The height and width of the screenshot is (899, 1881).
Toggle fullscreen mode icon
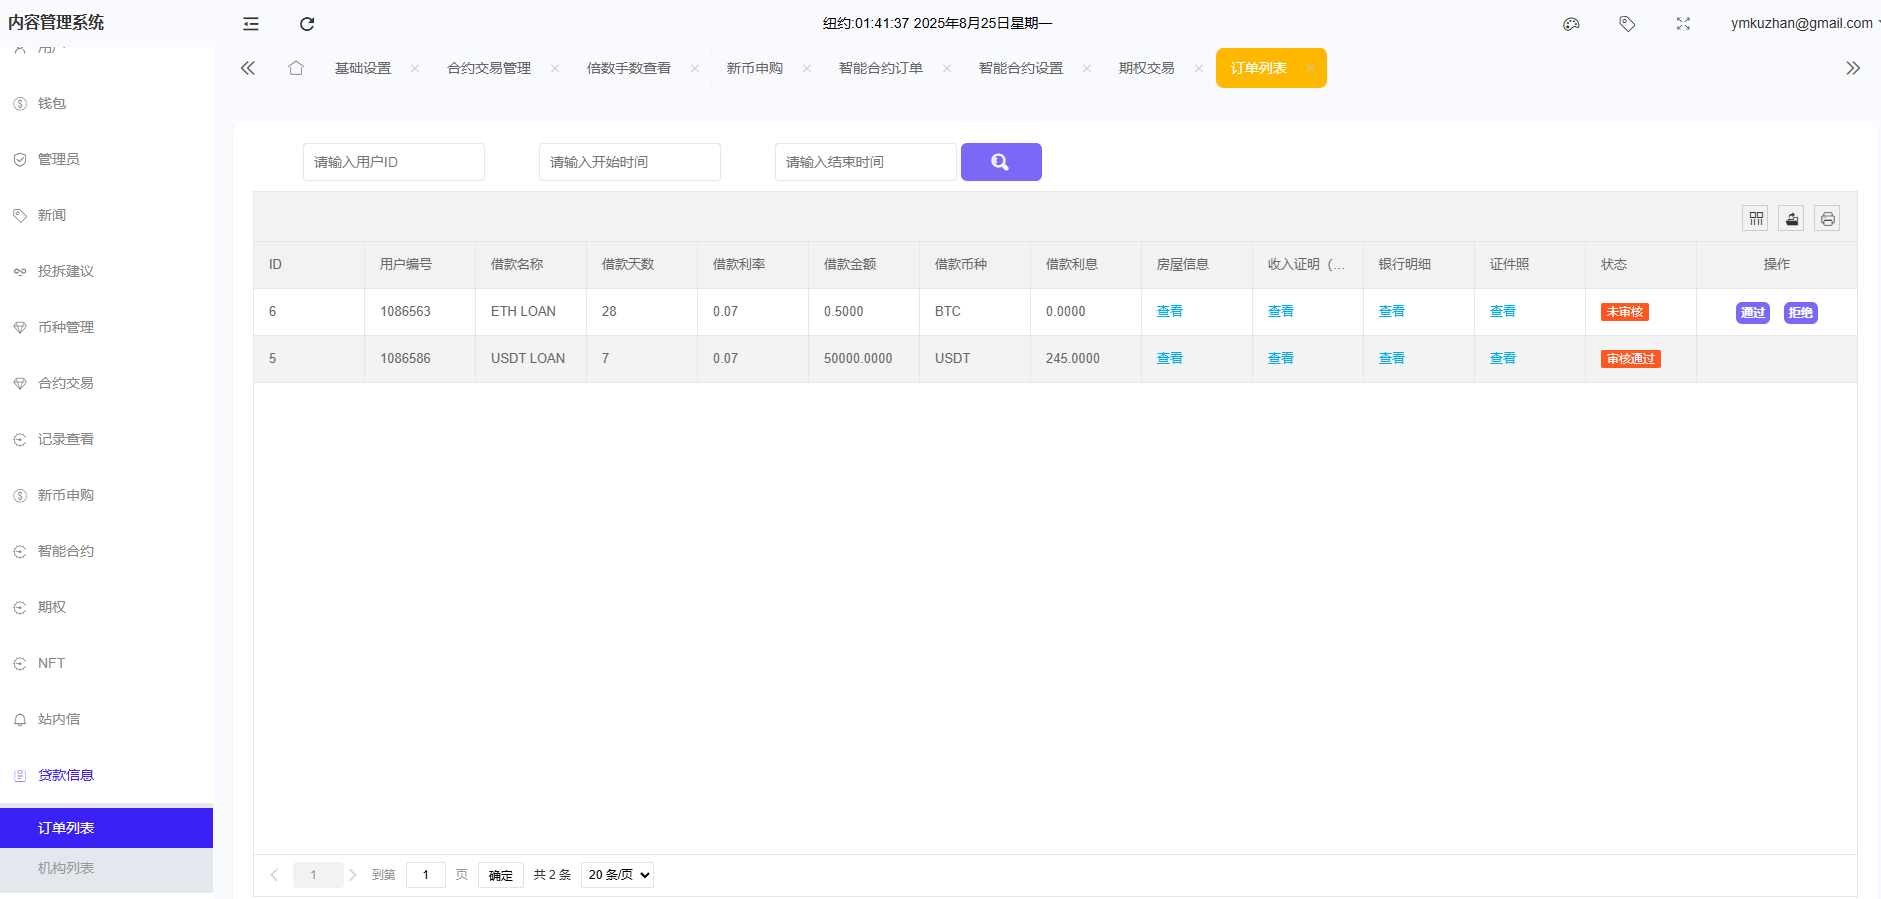[x=1683, y=24]
